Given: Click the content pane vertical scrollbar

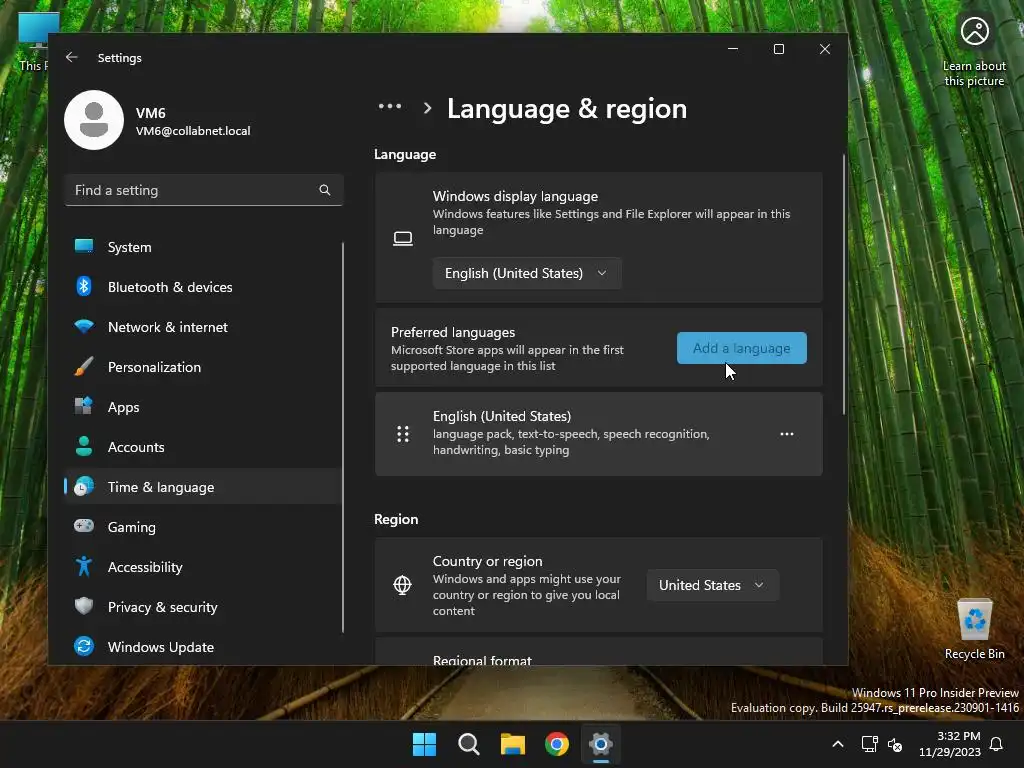Looking at the screenshot, I should click(x=844, y=285).
